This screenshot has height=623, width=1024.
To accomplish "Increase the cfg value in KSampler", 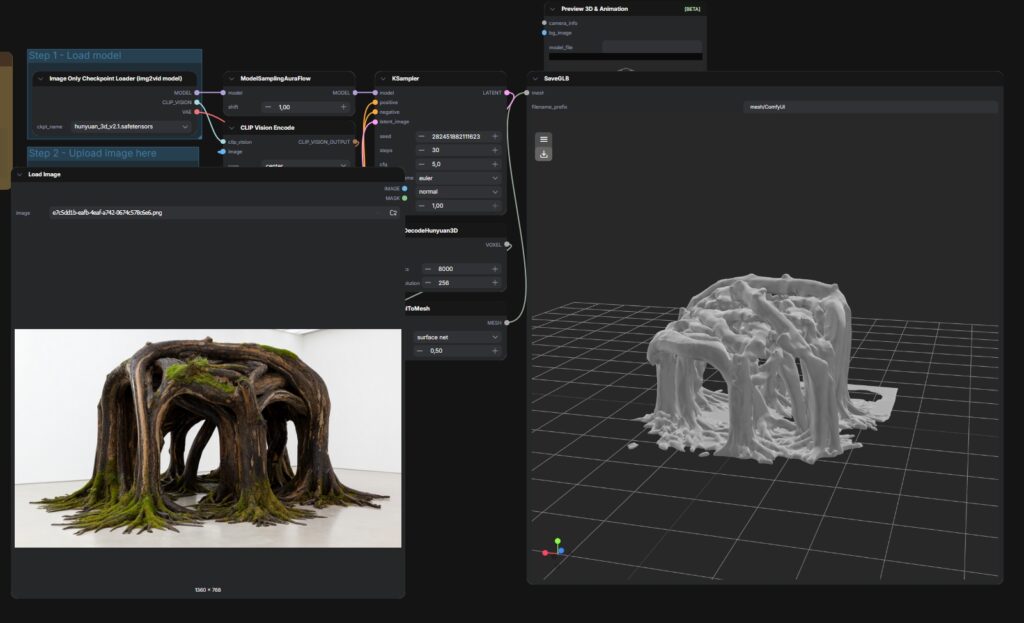I will (495, 164).
